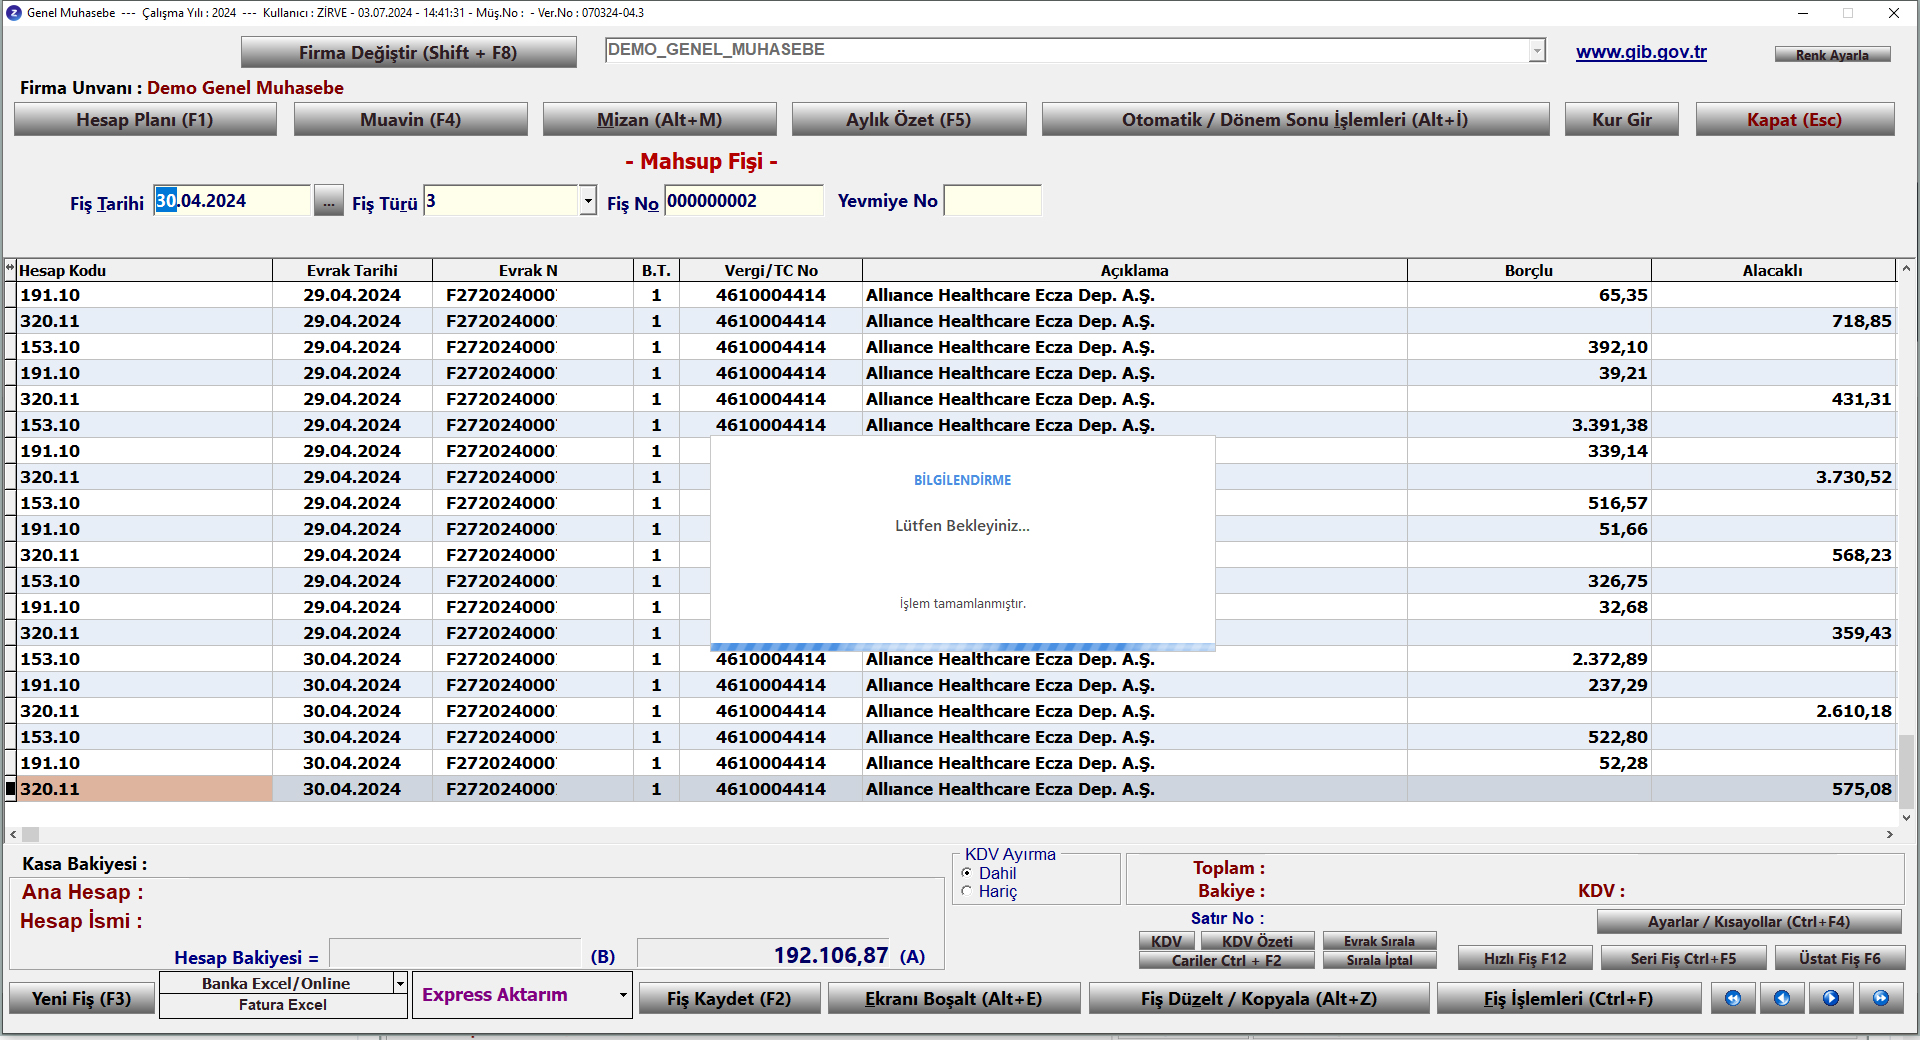Open Renk Ayarla color settings
The image size is (1920, 1040).
1832,55
